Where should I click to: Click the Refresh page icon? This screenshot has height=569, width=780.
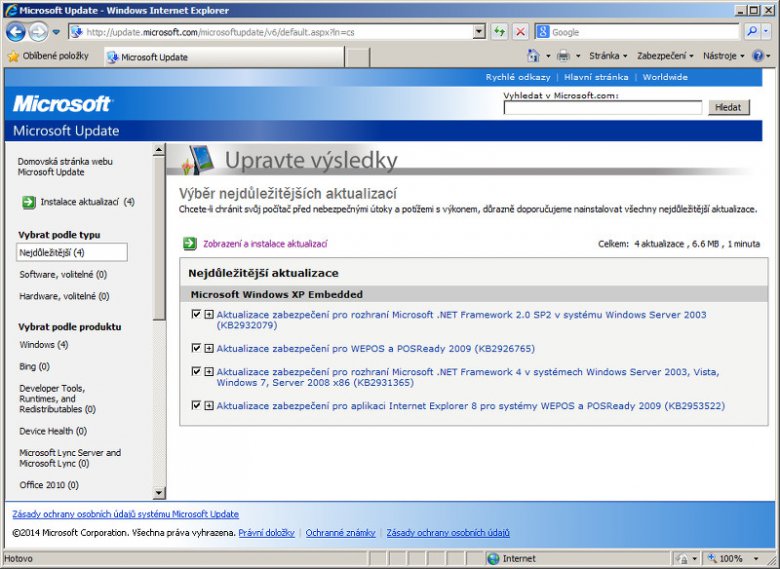pyautogui.click(x=499, y=32)
